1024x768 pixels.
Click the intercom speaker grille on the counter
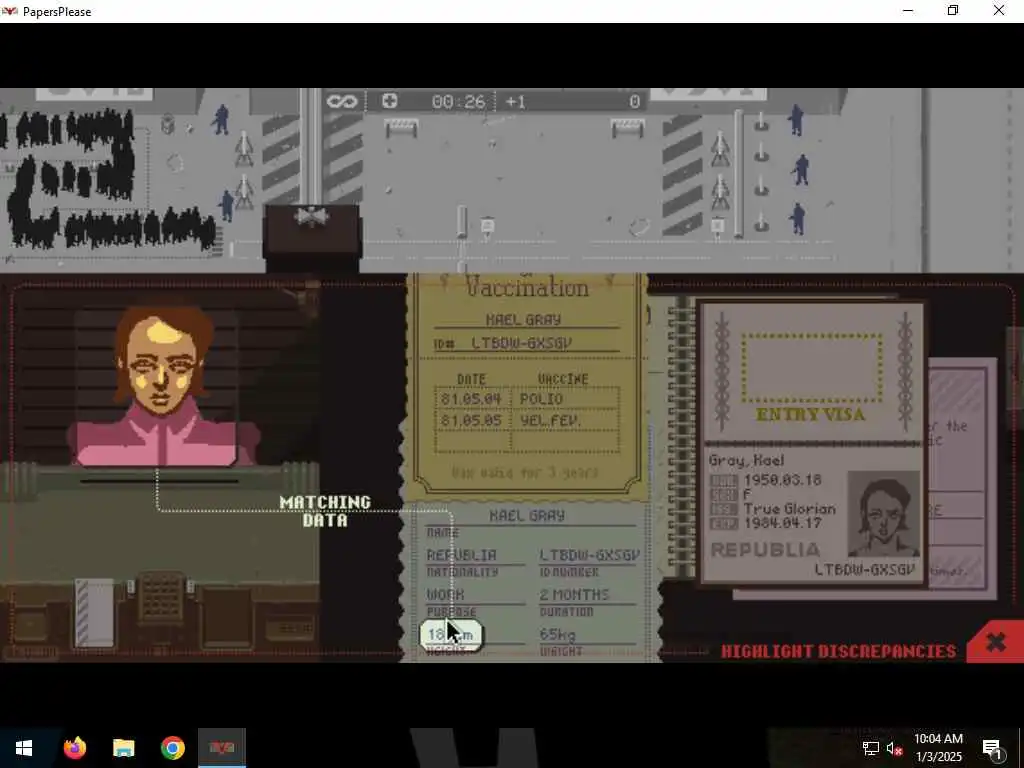tap(161, 597)
